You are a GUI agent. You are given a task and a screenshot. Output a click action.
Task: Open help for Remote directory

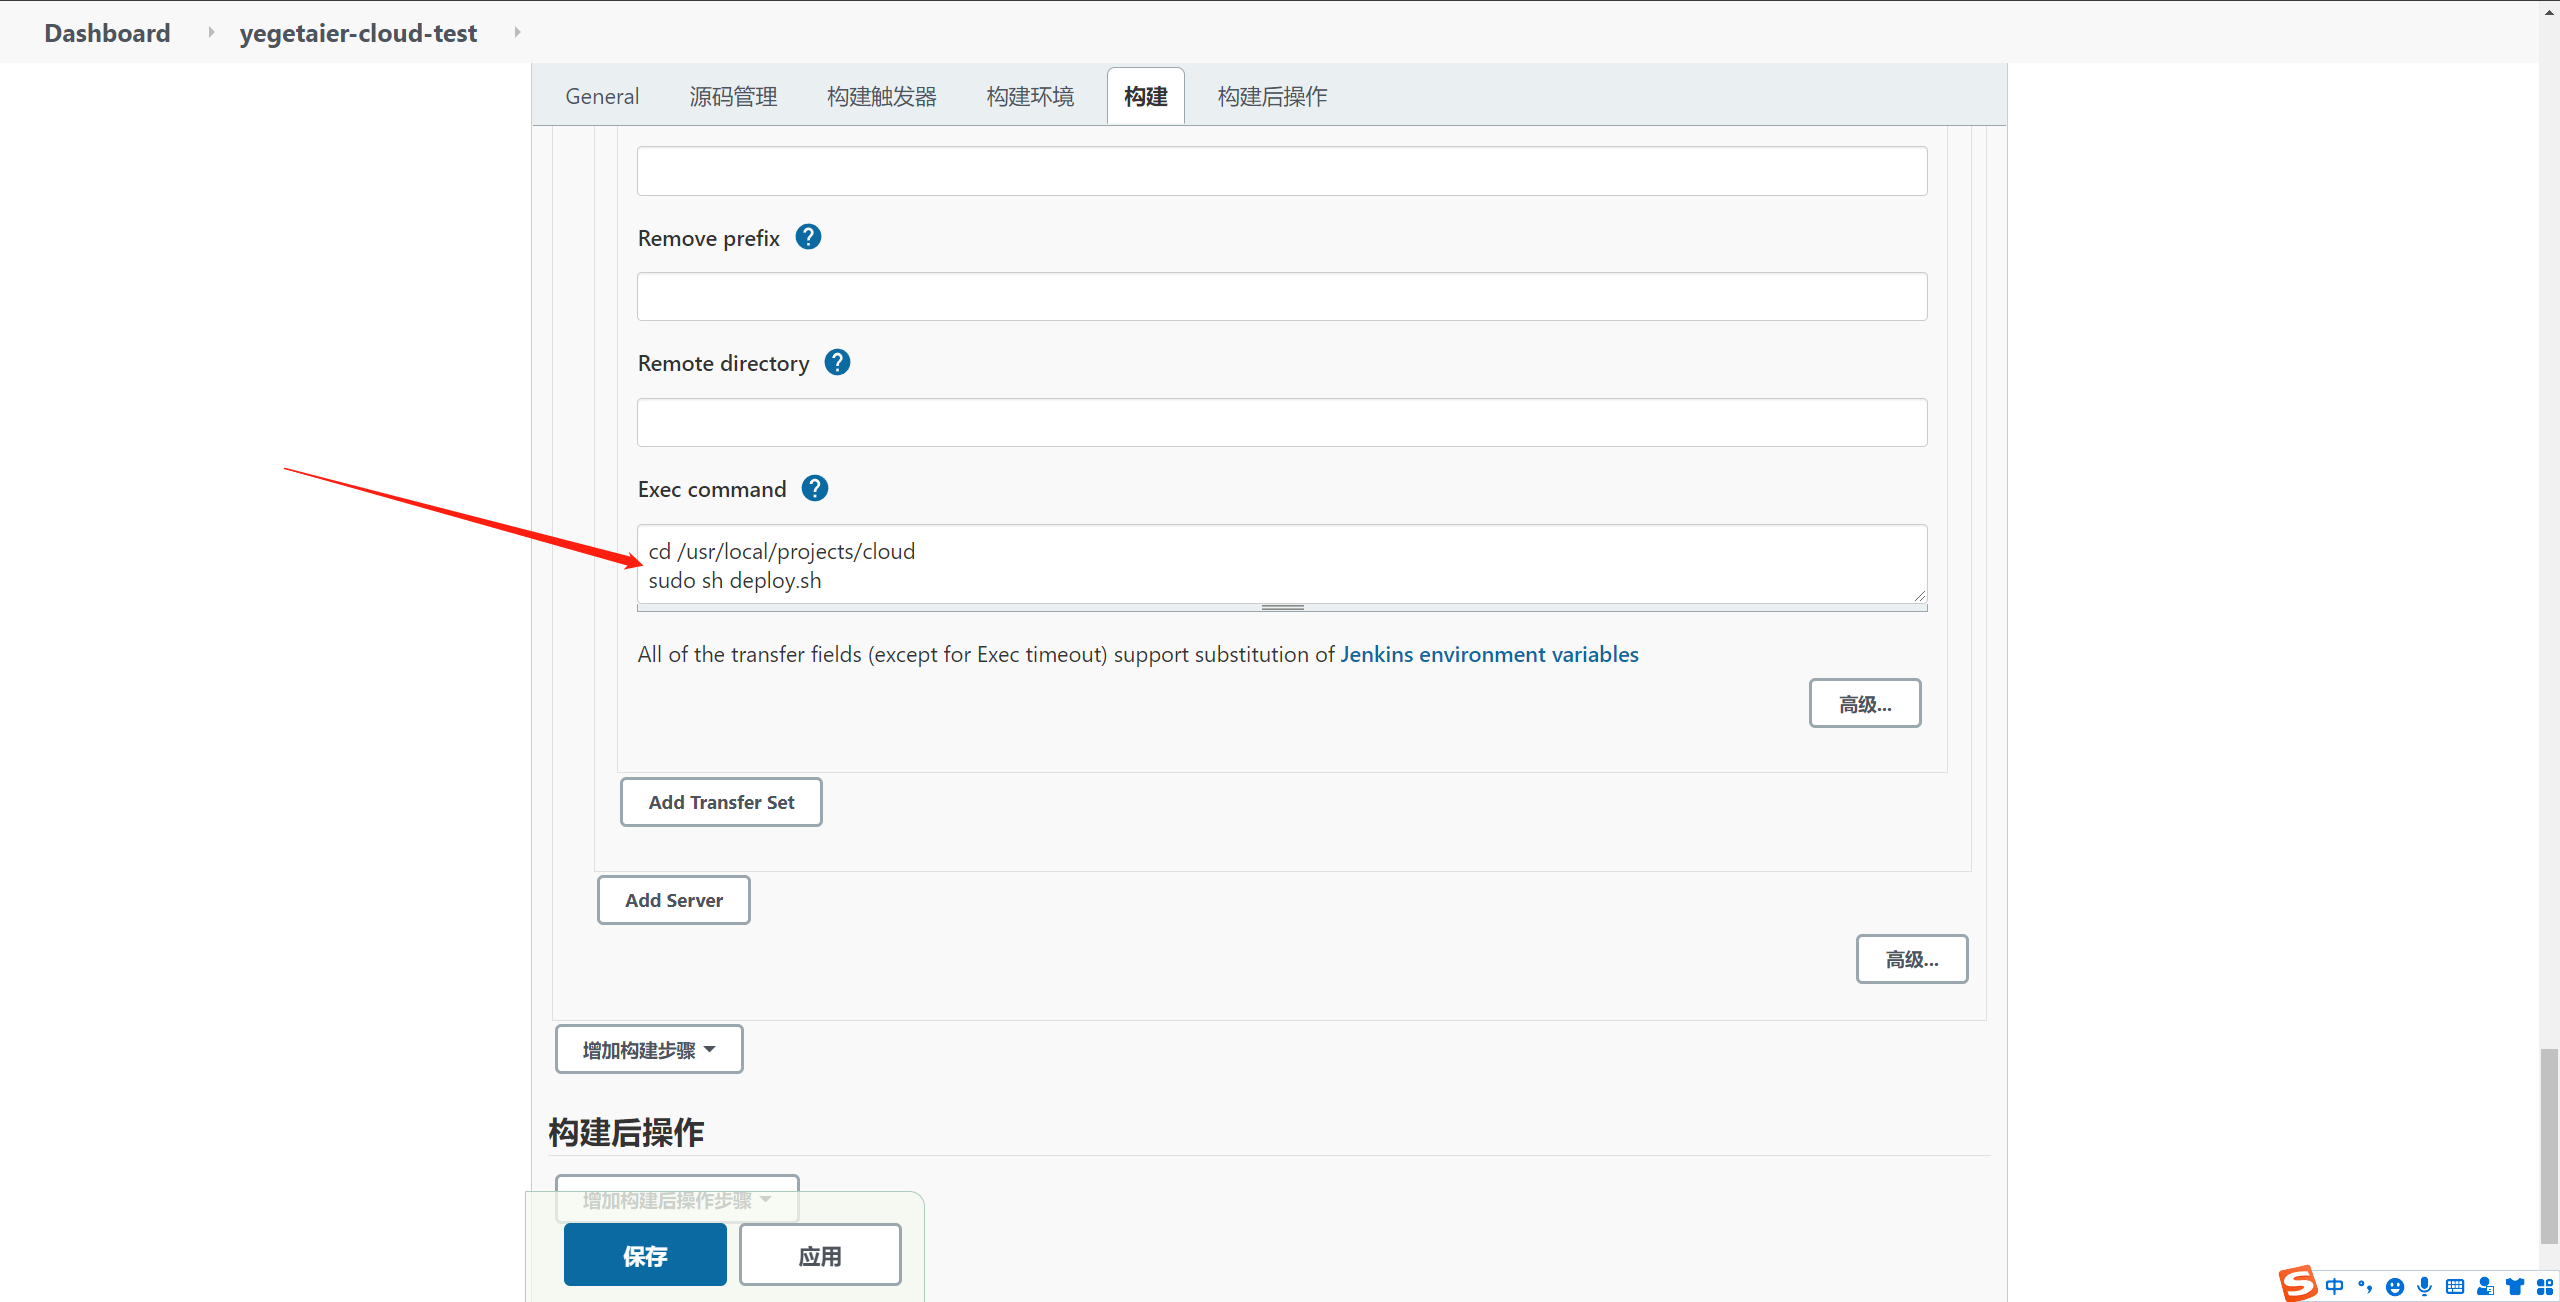(837, 362)
